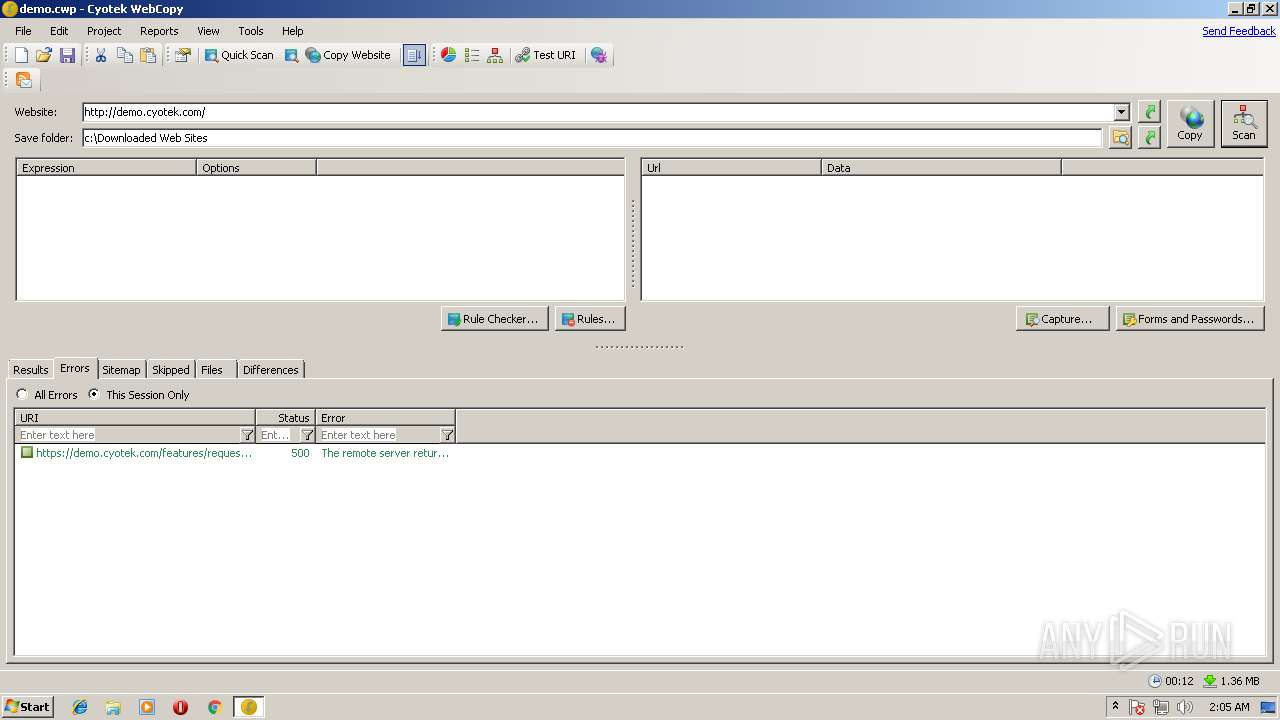The image size is (1280, 720).
Task: Click Test URI in the toolbar
Action: point(546,55)
